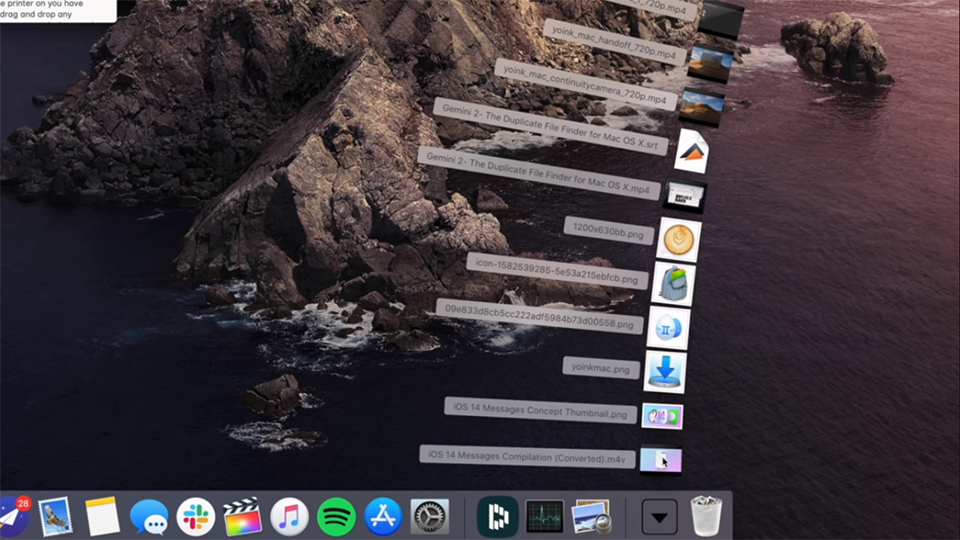Screen dimensions: 960x540
Task: Open Spark mail app with 28 badge
Action: (13, 516)
